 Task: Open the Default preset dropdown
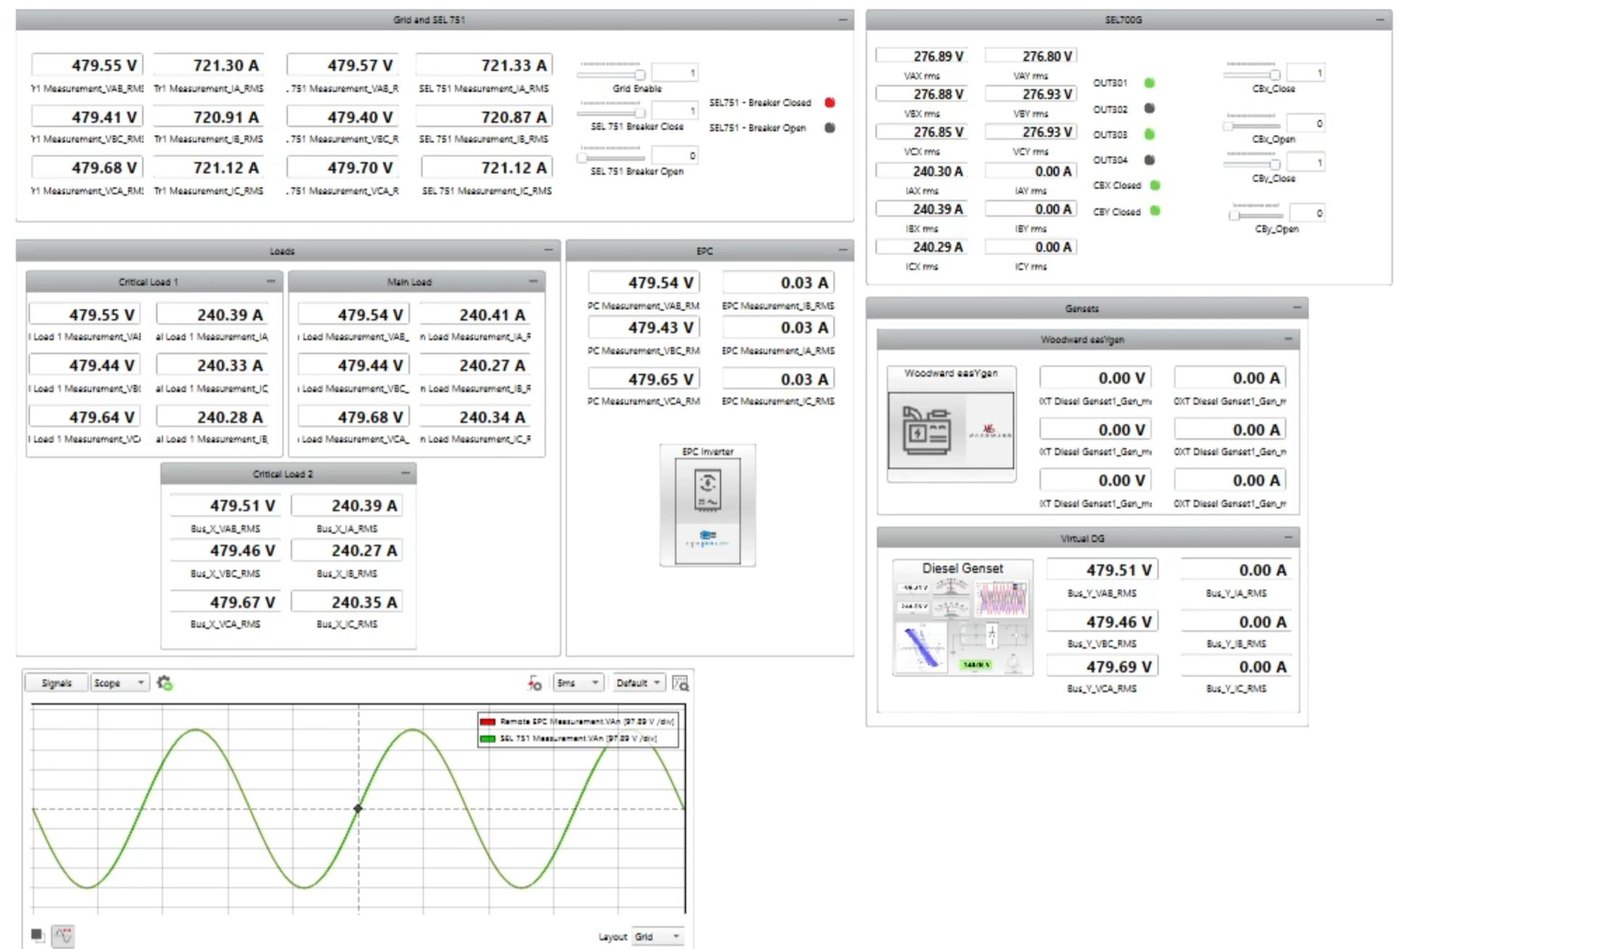pyautogui.click(x=639, y=683)
